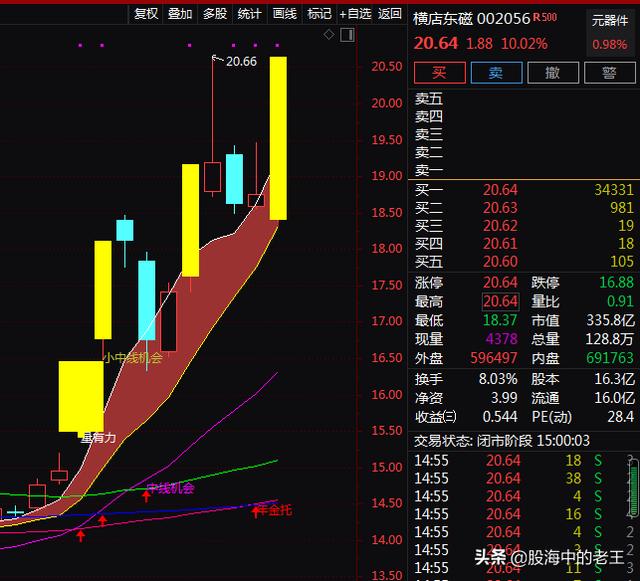Click the tall yellow limit-up candlestick

click(x=277, y=138)
